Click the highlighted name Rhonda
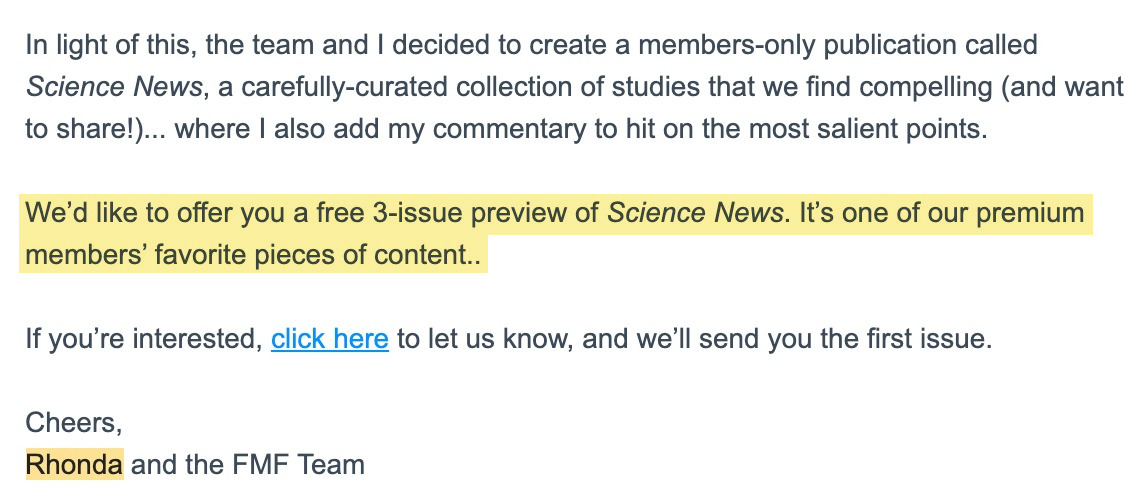Image resolution: width=1142 pixels, height=504 pixels. pyautogui.click(x=74, y=464)
